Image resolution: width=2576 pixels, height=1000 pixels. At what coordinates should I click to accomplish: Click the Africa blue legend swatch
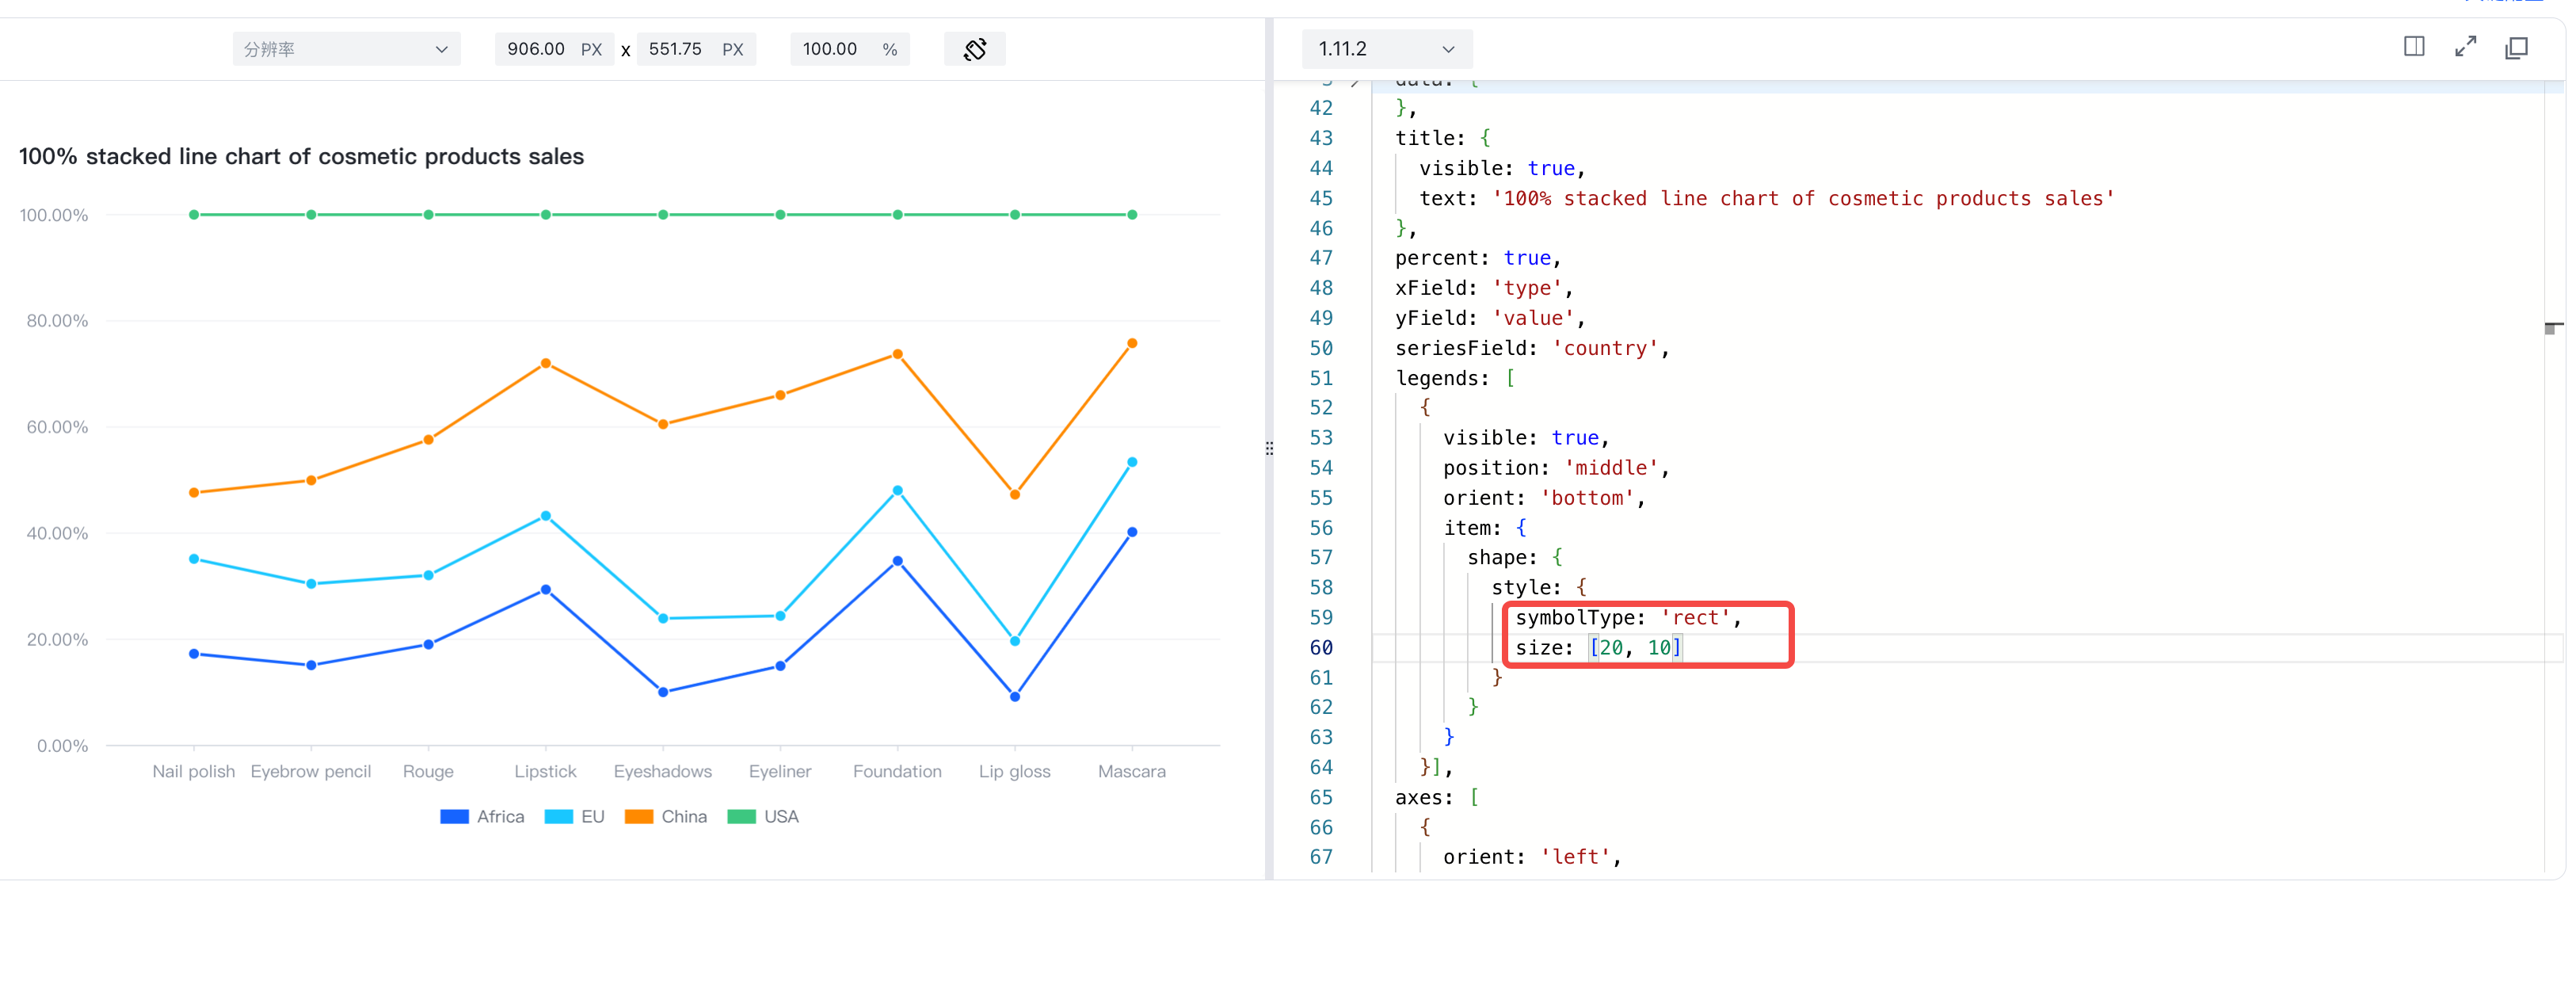[x=454, y=817]
